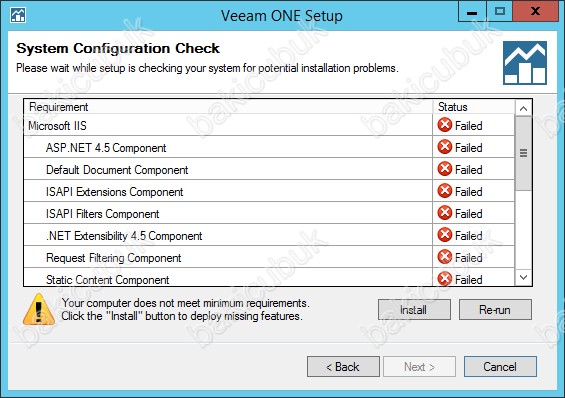Click the requirements list scrollbar thumb

[523, 153]
